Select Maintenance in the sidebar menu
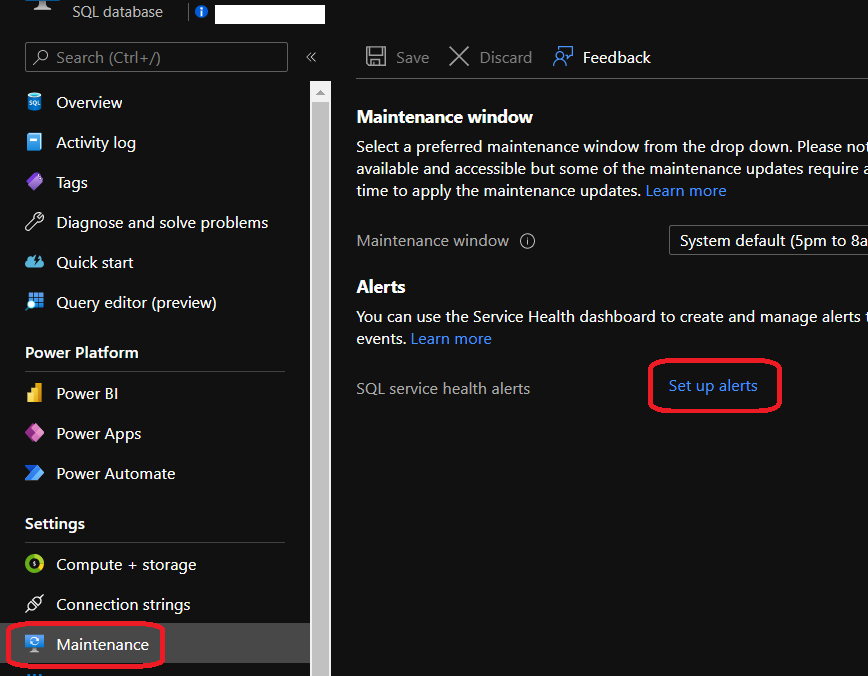Image resolution: width=868 pixels, height=676 pixels. (102, 645)
